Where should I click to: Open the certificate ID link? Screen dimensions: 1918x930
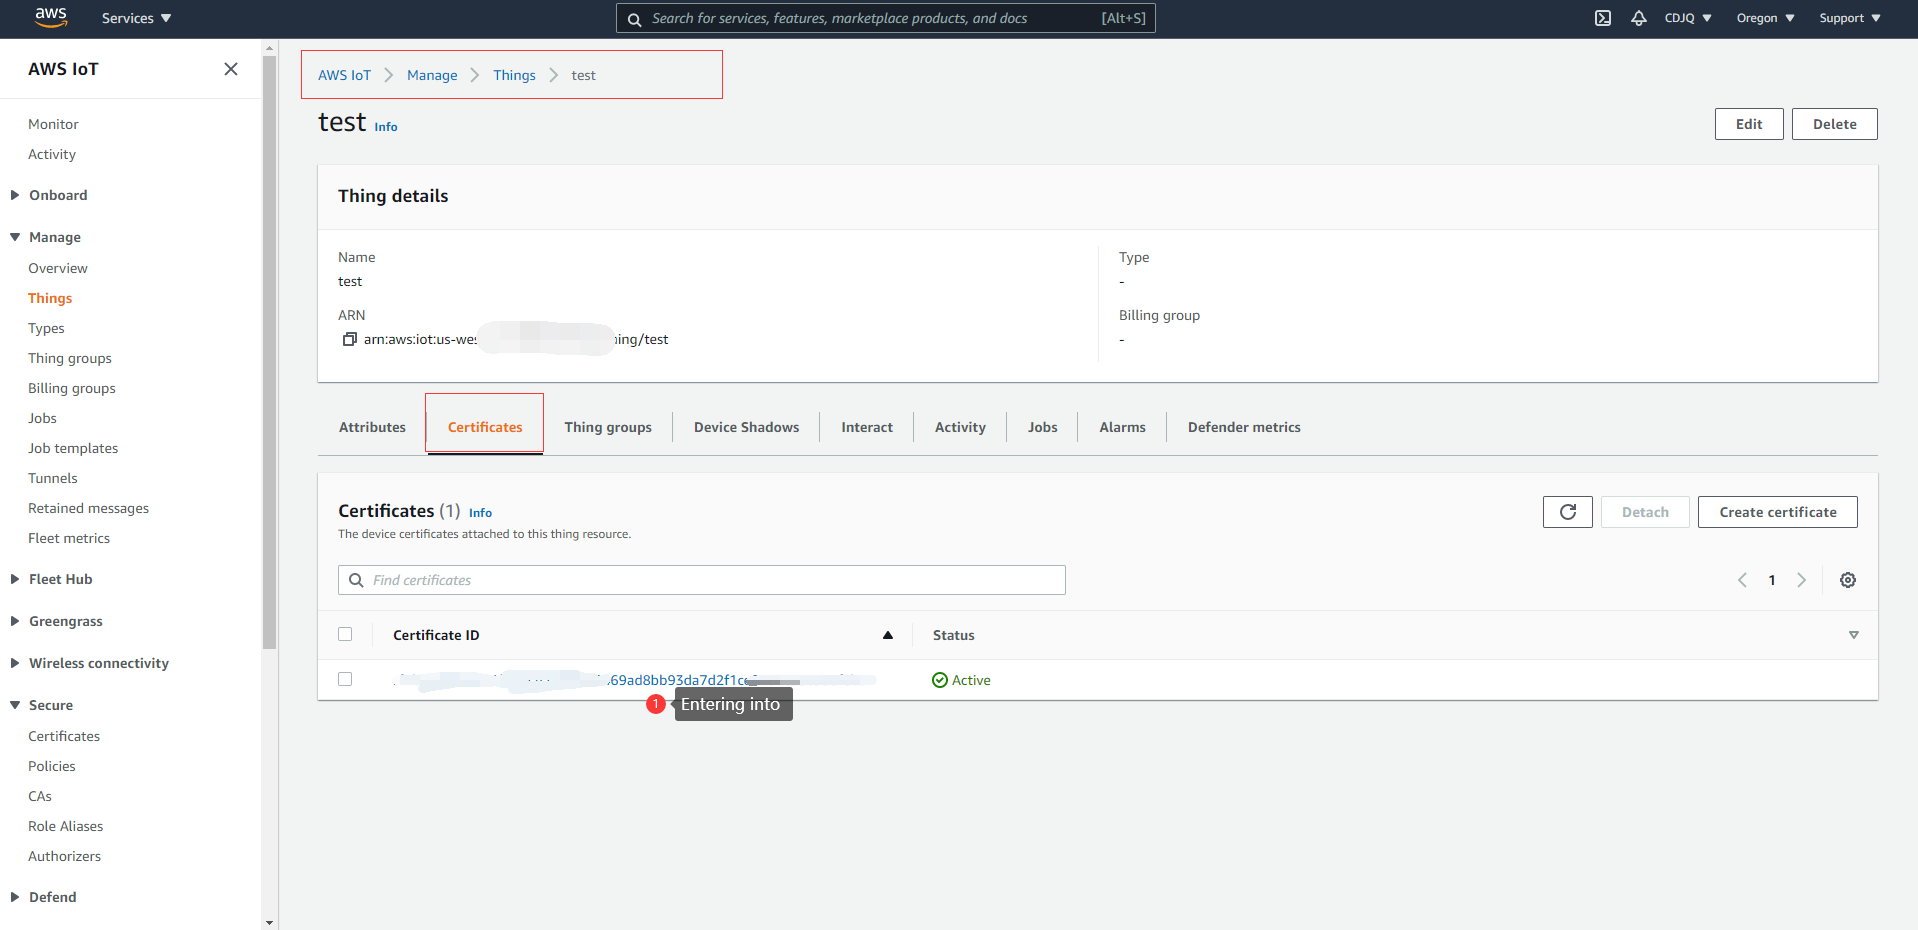[x=635, y=680]
